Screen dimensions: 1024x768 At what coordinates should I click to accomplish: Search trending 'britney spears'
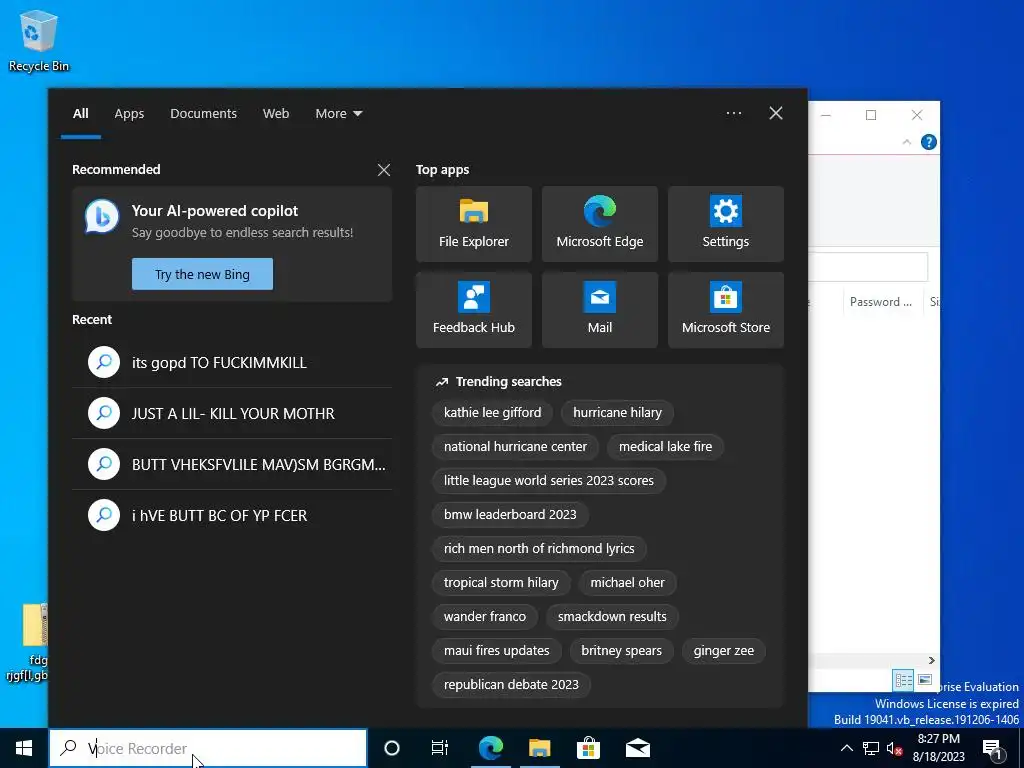click(621, 650)
